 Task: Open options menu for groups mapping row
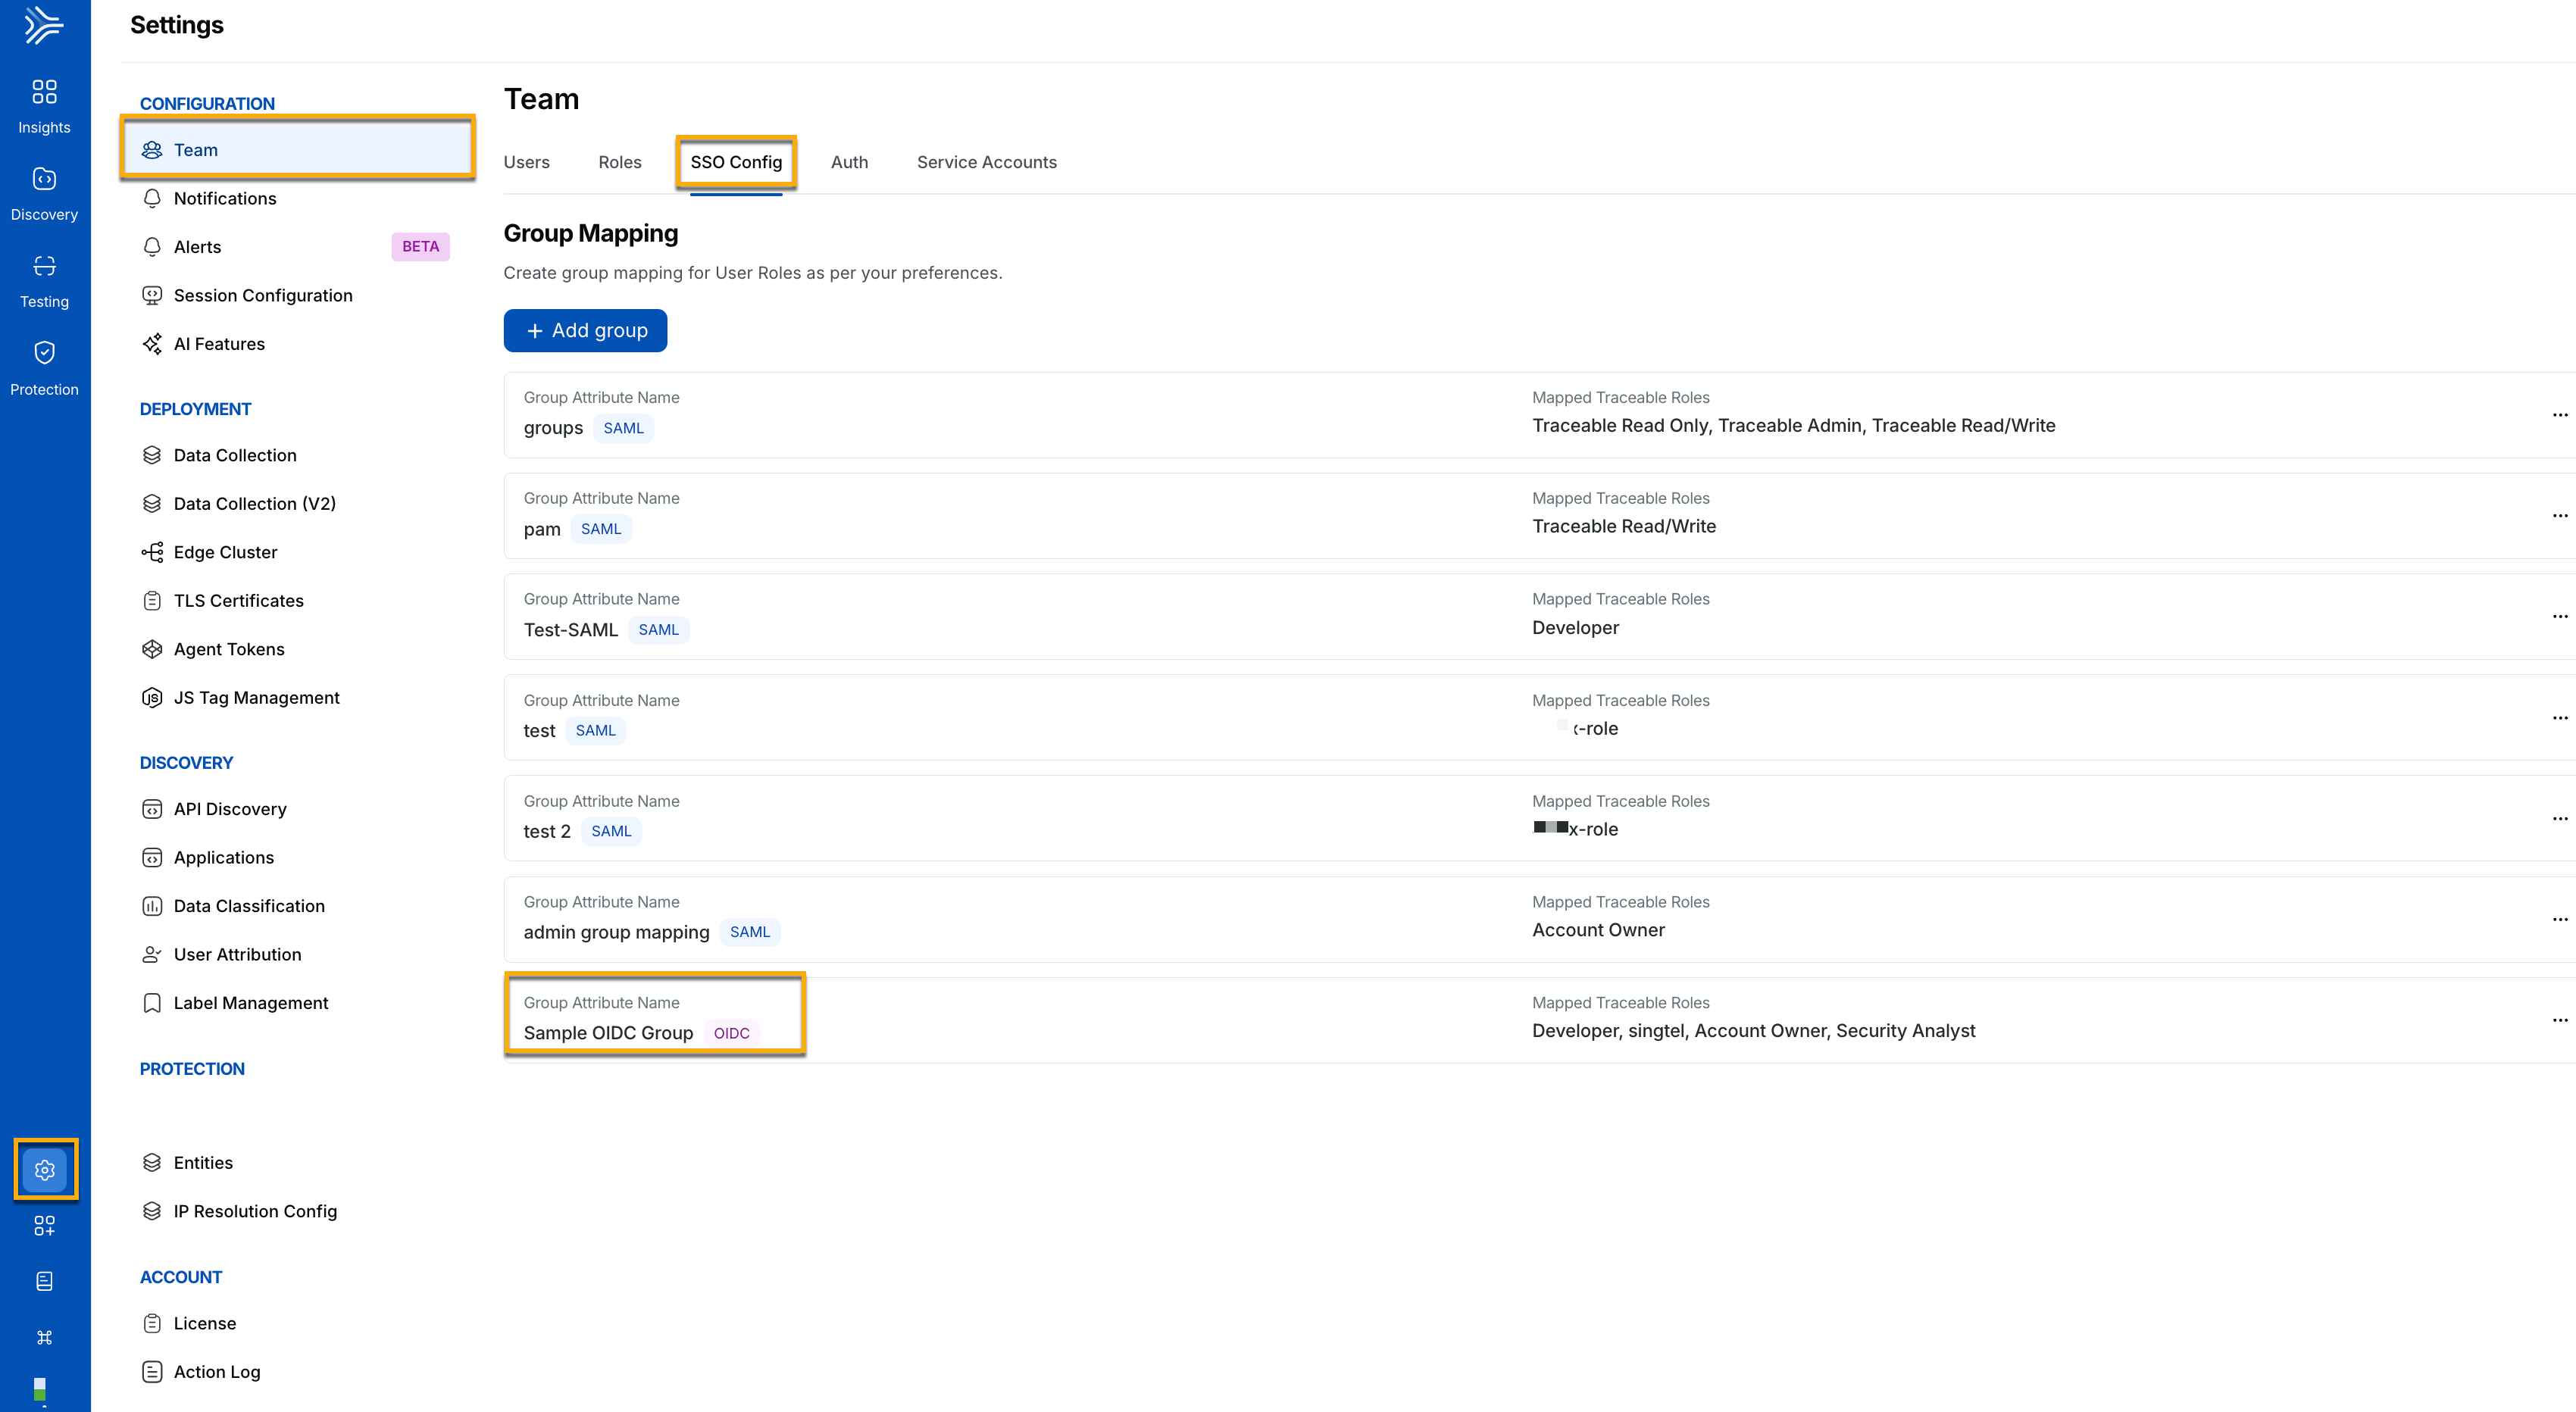pos(2559,415)
